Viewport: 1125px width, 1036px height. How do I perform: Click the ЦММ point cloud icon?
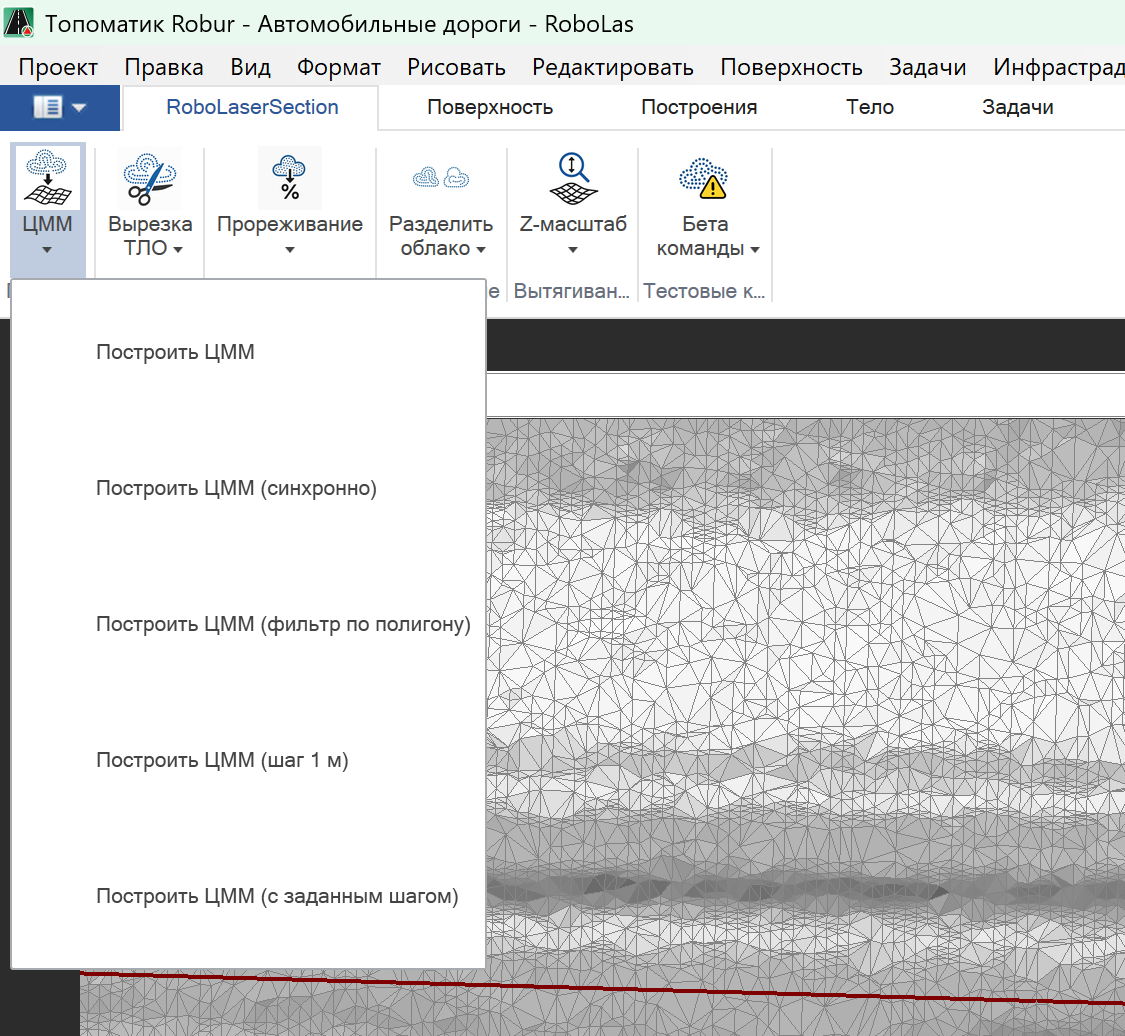tap(48, 177)
